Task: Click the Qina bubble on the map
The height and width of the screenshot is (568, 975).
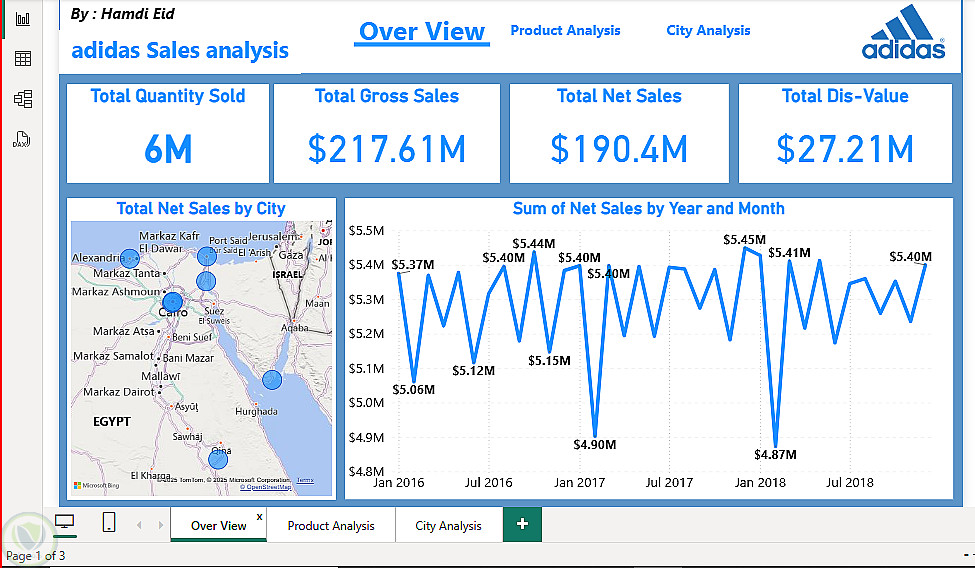Action: tap(218, 460)
